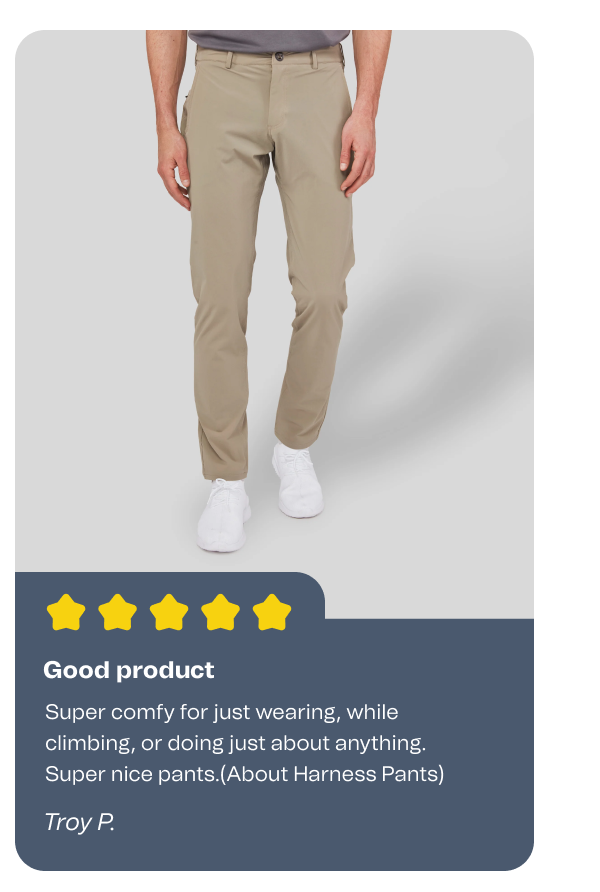Click the fourth yellow rating star
The width and height of the screenshot is (600, 892).
point(221,612)
